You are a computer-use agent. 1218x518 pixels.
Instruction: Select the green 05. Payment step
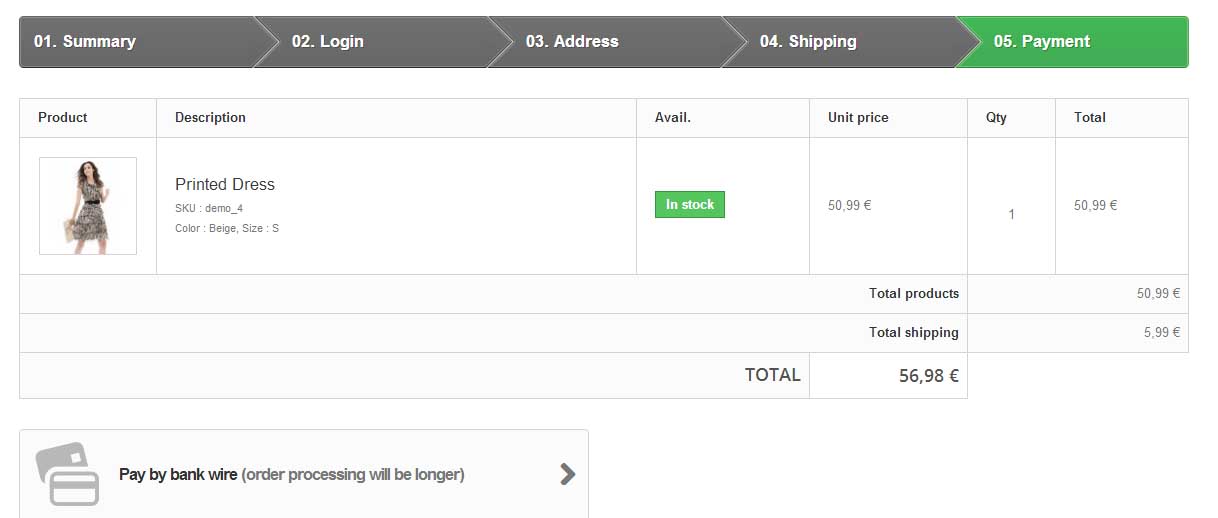1042,42
